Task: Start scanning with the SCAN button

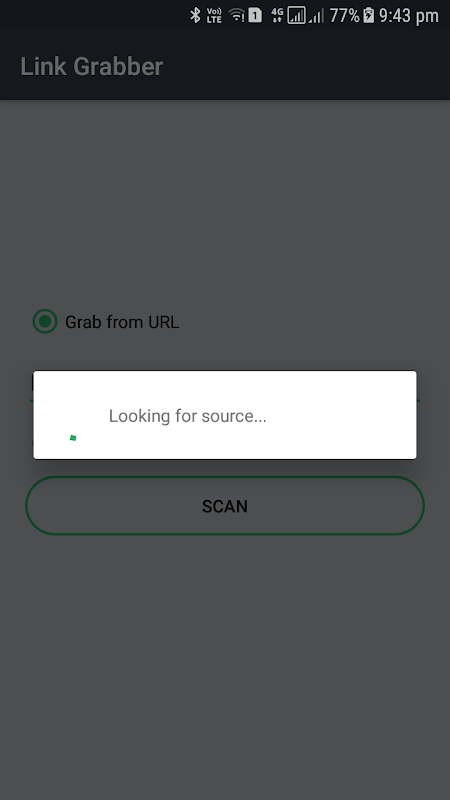Action: pos(224,506)
